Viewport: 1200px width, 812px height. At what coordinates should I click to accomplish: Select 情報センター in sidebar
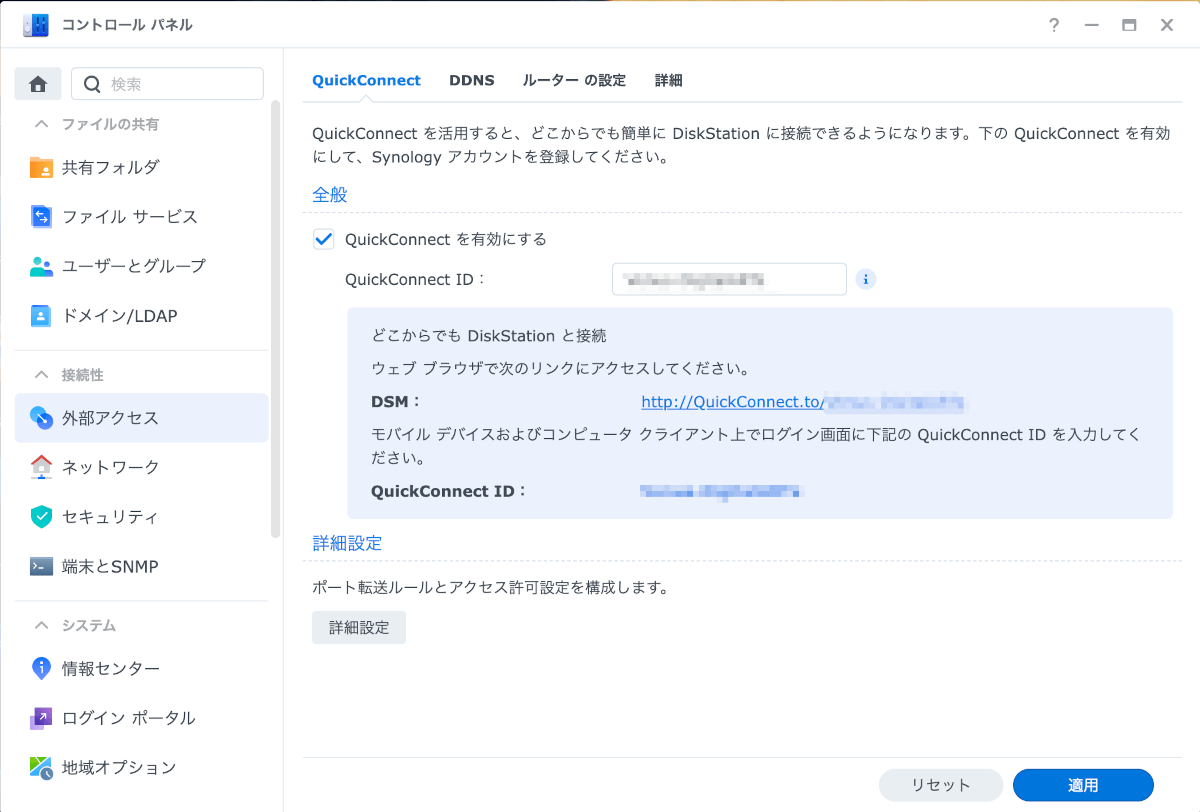coord(141,668)
